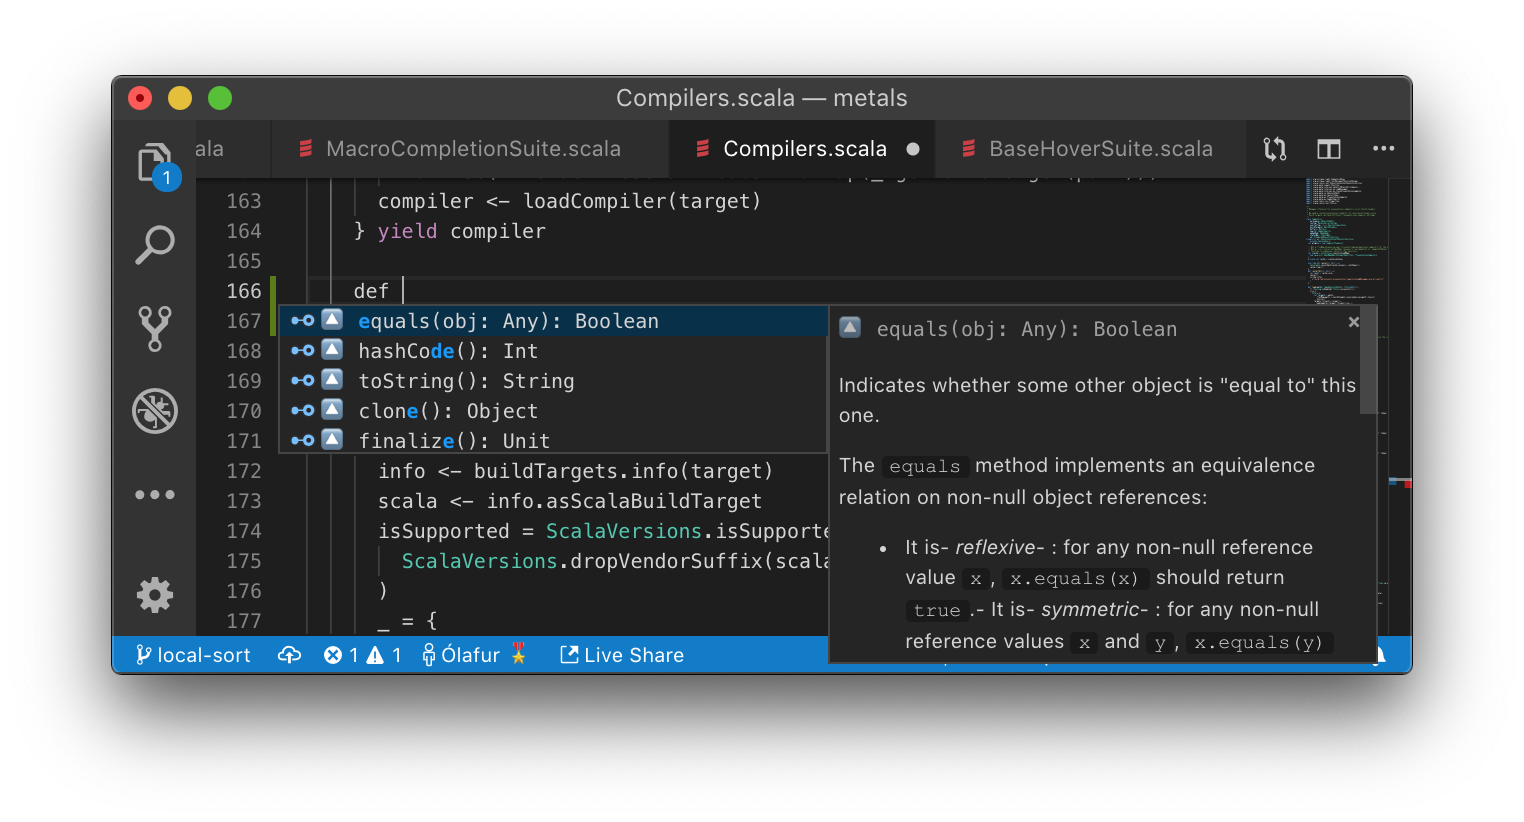Click the cloud upload status bar icon
The height and width of the screenshot is (822, 1524).
click(x=289, y=655)
